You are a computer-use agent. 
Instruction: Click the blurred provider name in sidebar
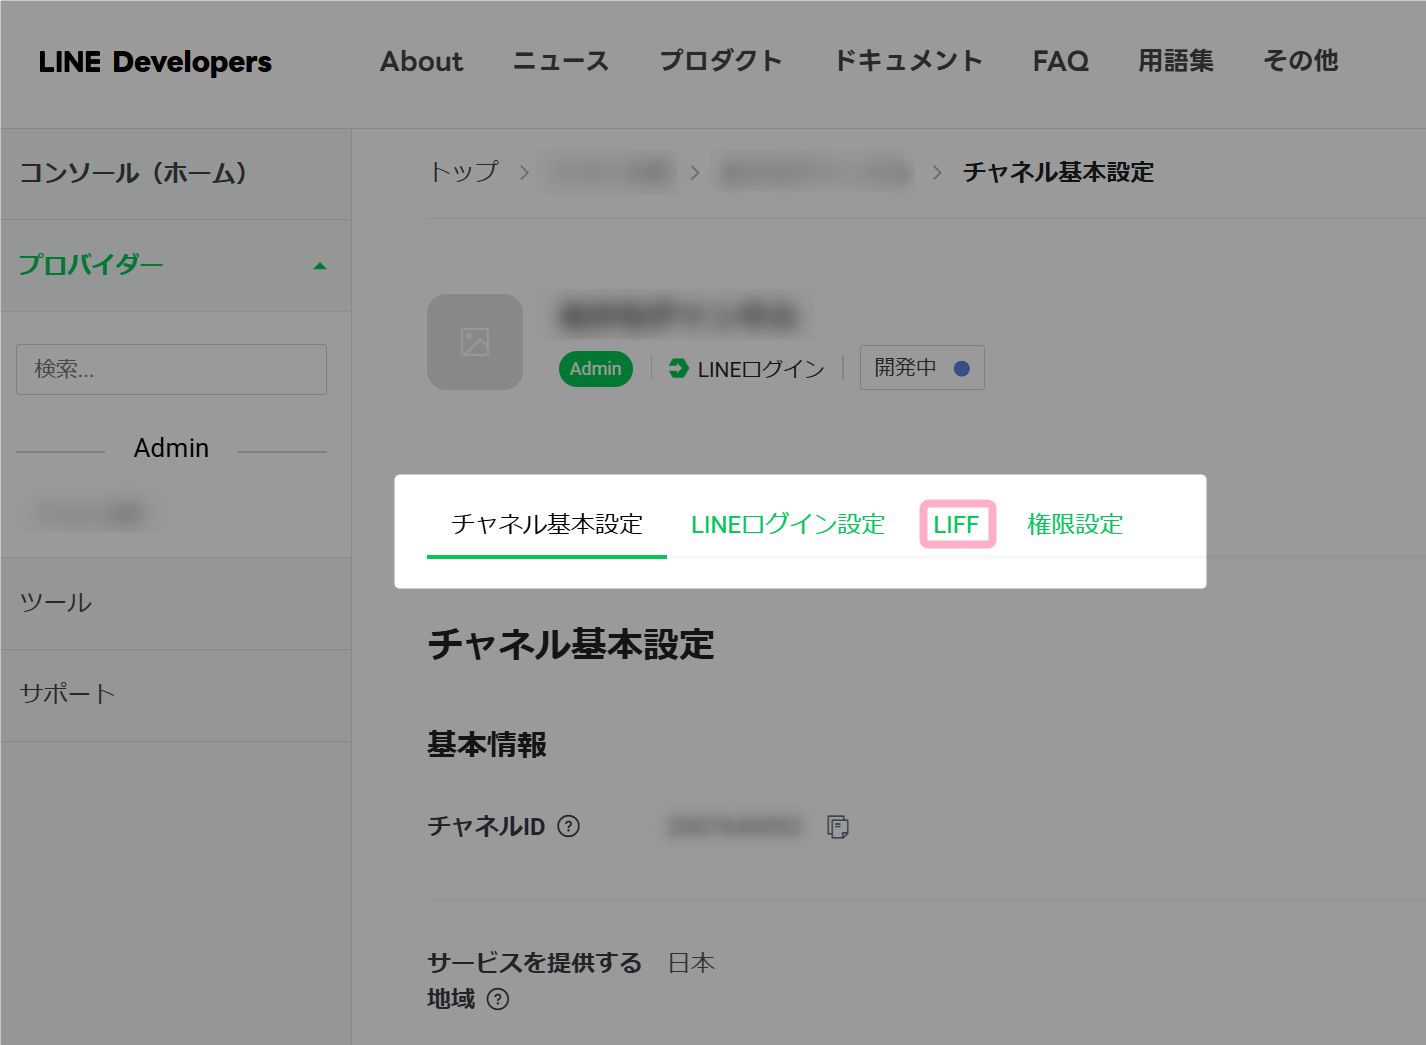(90, 514)
